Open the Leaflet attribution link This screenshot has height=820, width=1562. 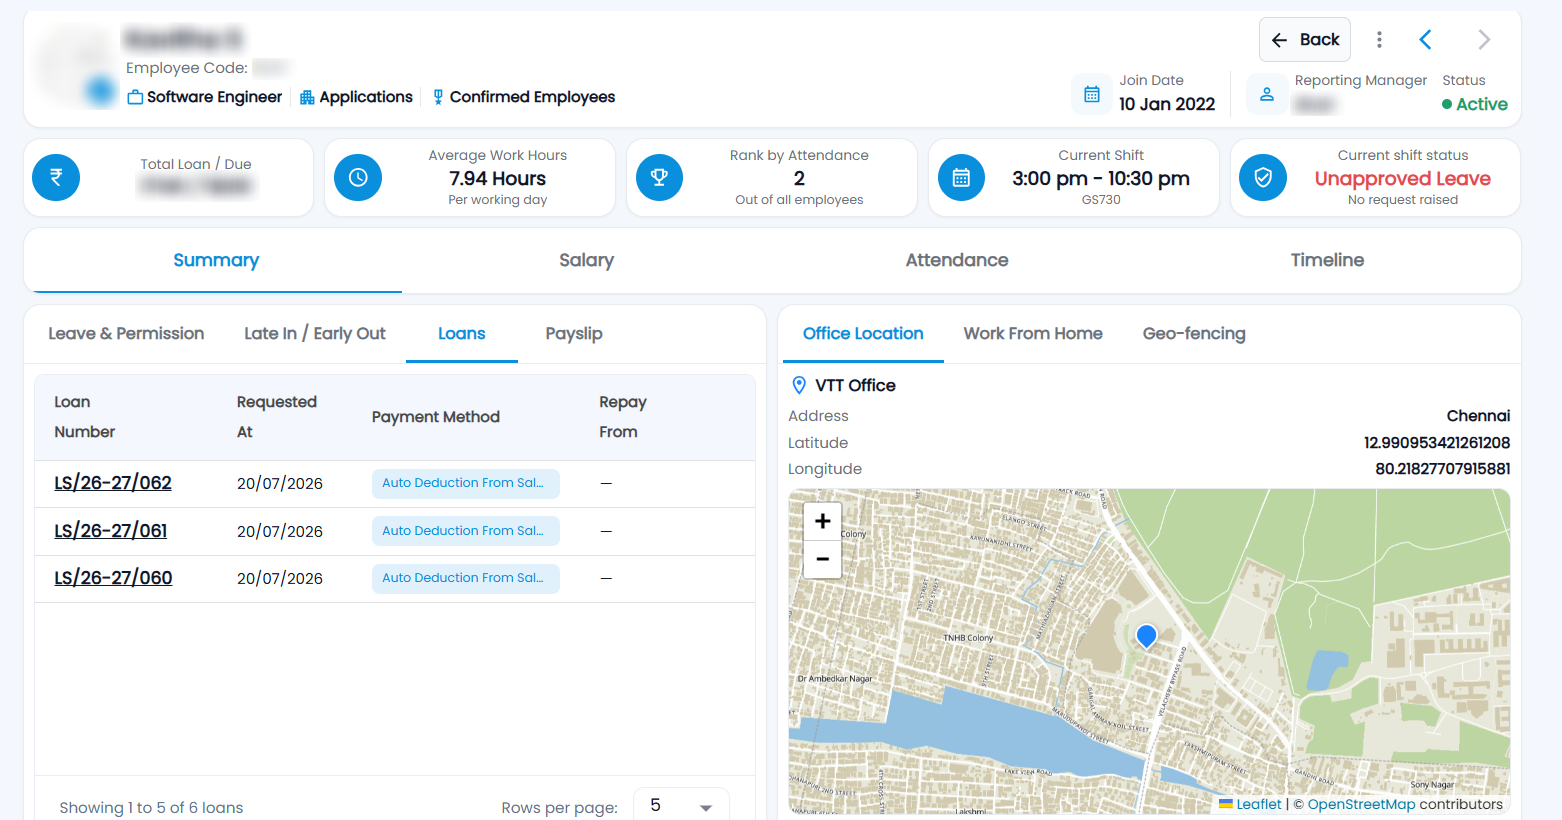(1258, 804)
